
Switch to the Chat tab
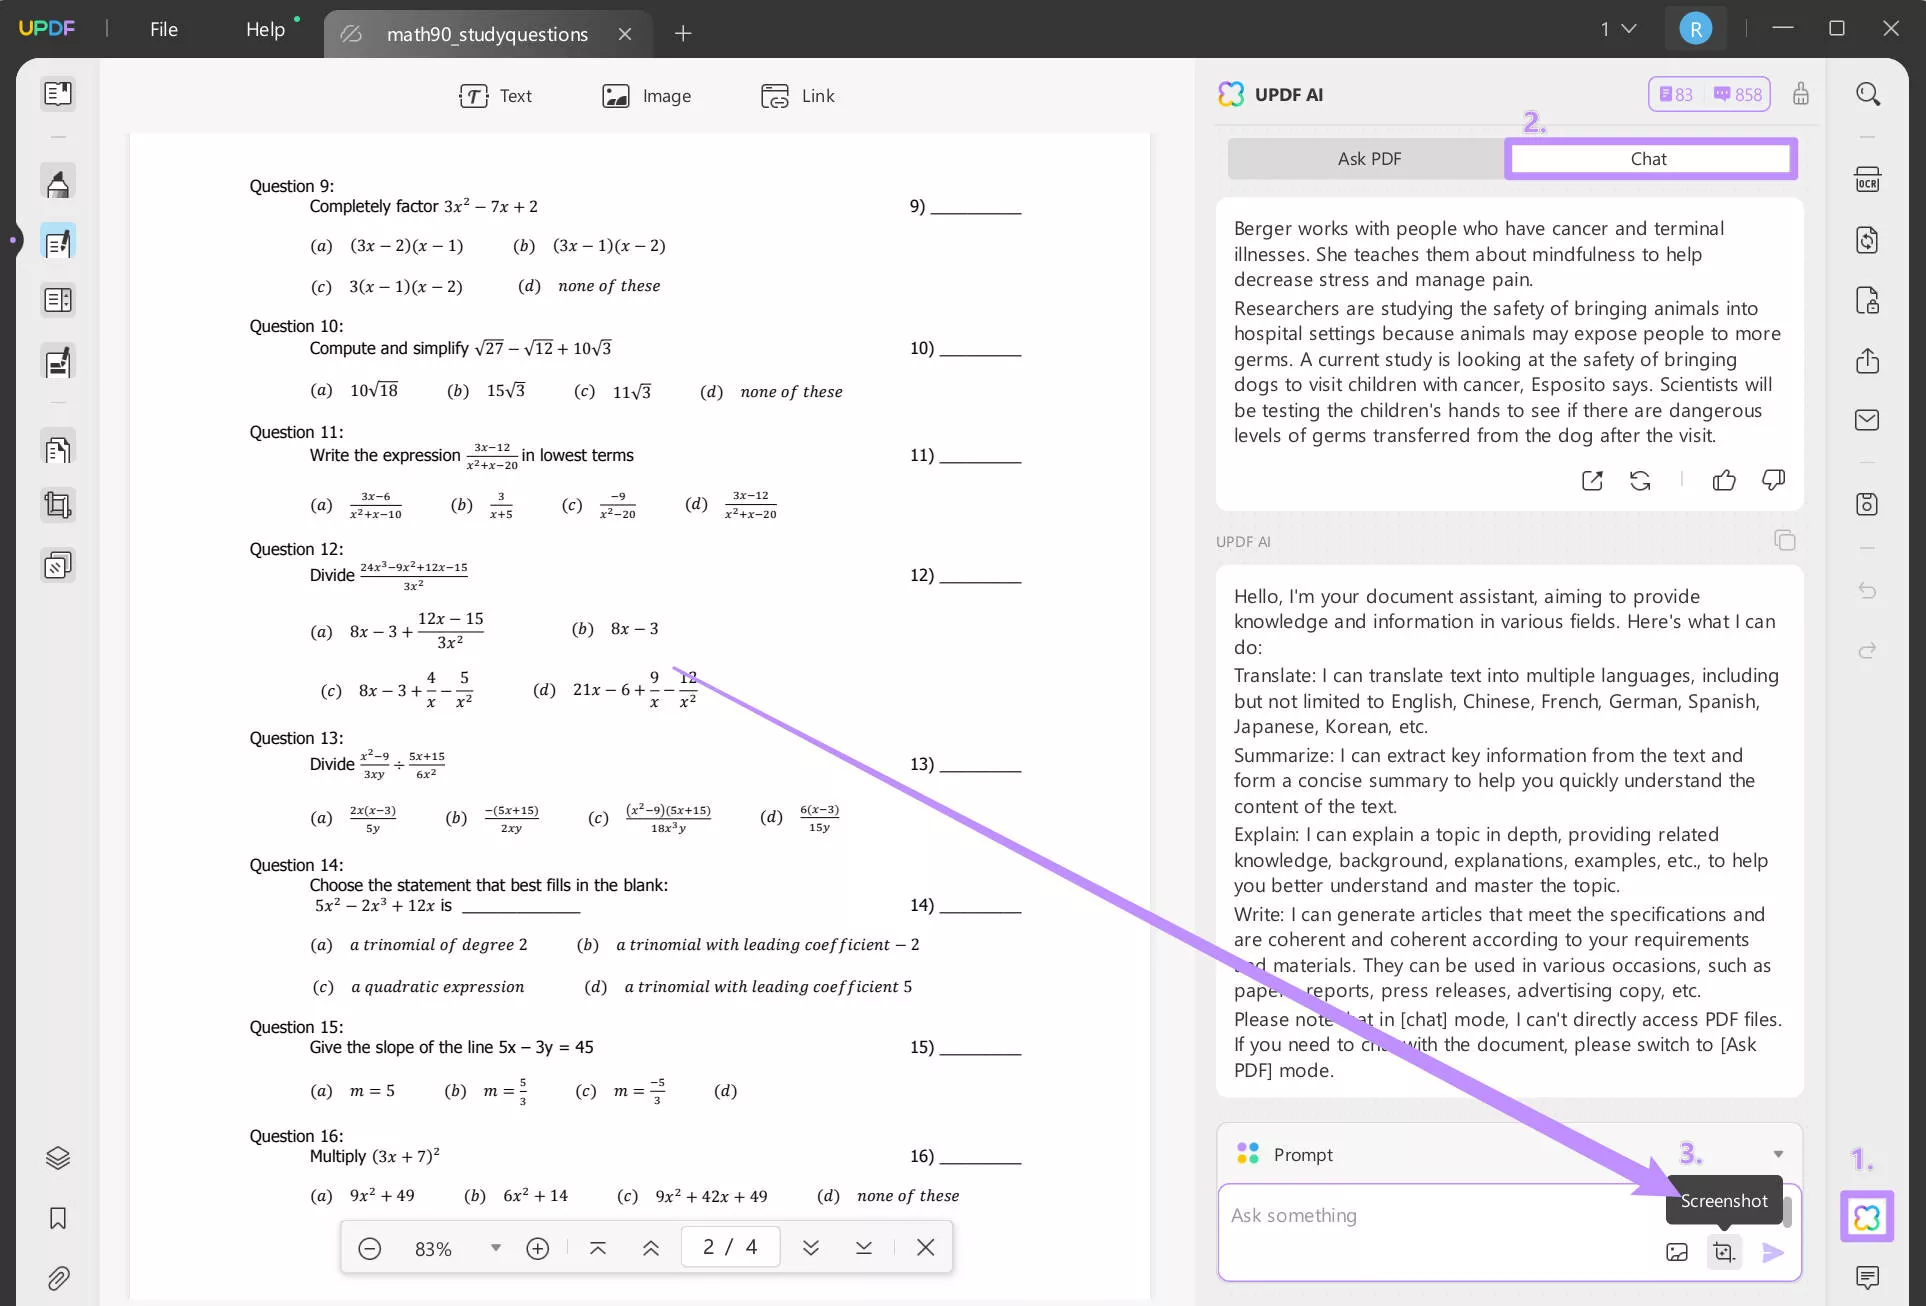click(1648, 157)
